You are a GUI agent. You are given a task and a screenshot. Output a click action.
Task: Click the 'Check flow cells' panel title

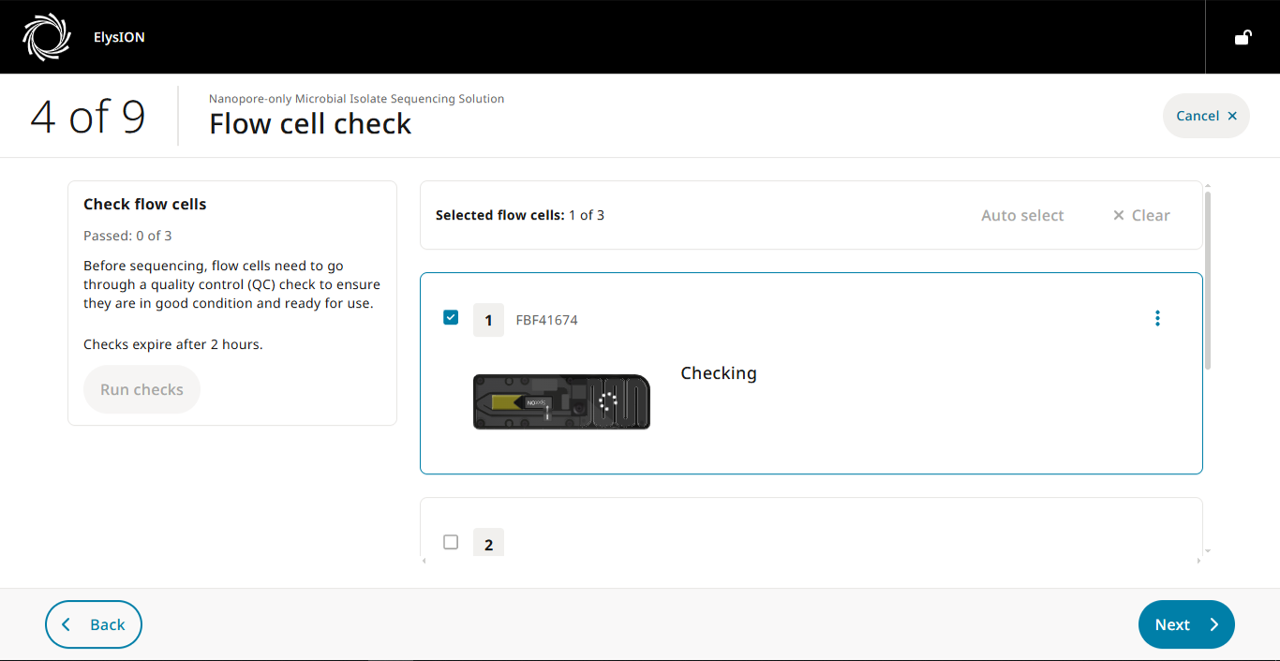point(145,204)
